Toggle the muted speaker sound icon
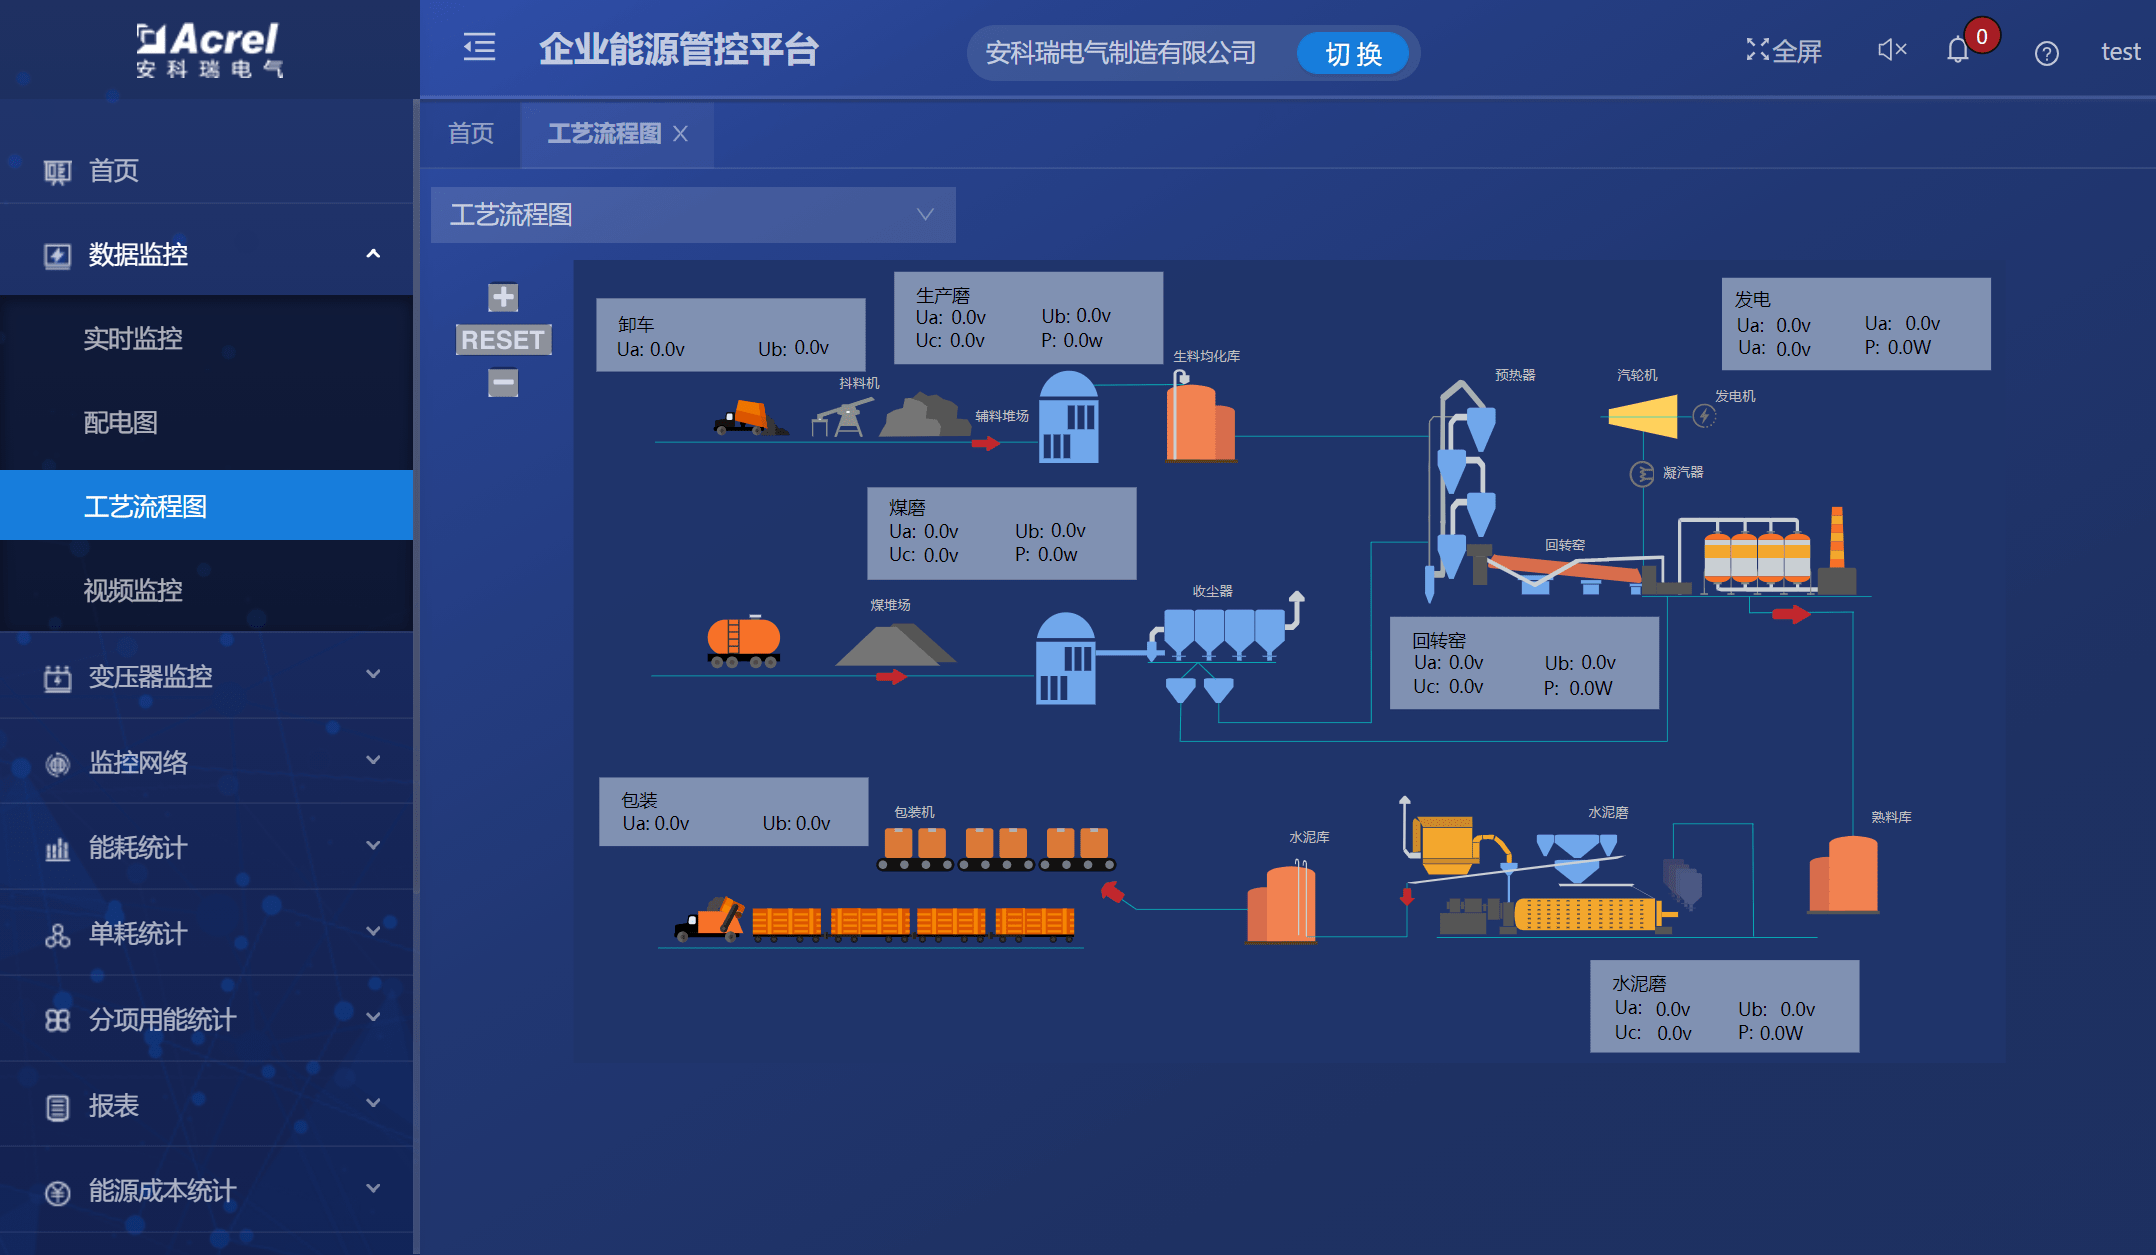The height and width of the screenshot is (1255, 2156). coord(1892,50)
